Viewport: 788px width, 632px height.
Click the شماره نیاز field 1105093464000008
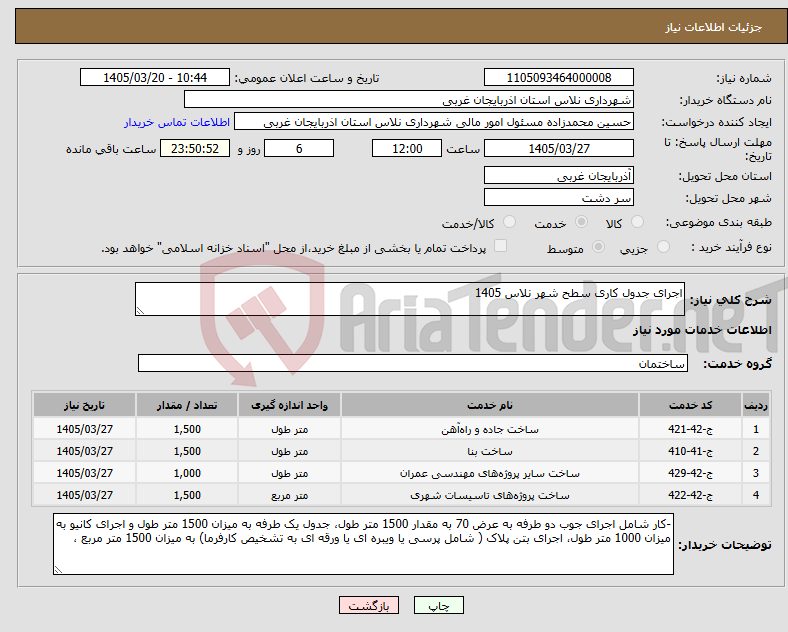(x=558, y=77)
